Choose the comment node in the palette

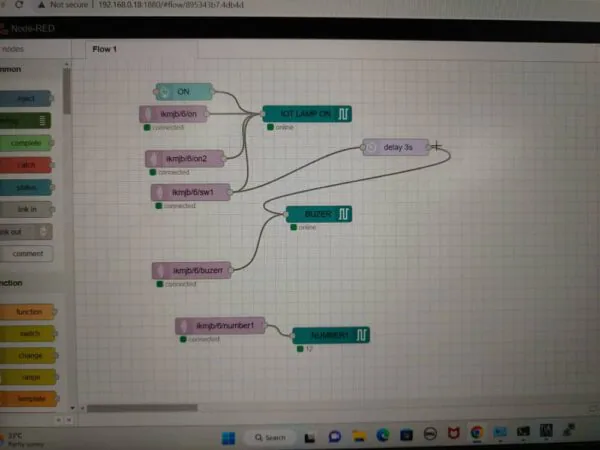[27, 254]
